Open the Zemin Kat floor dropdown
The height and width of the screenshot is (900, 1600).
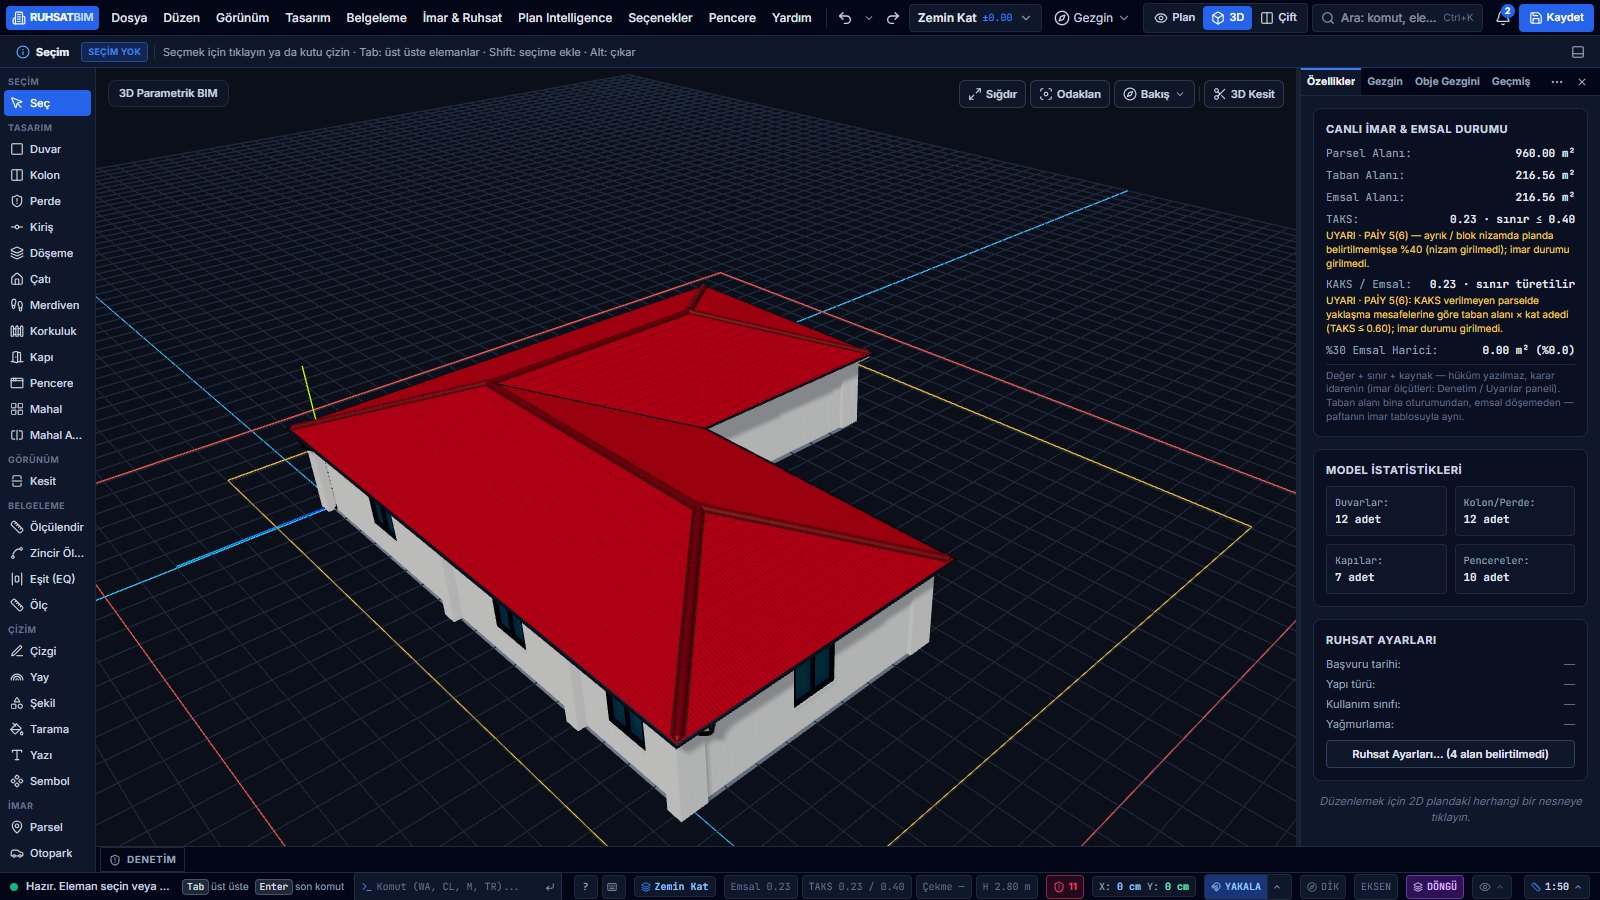pos(974,18)
